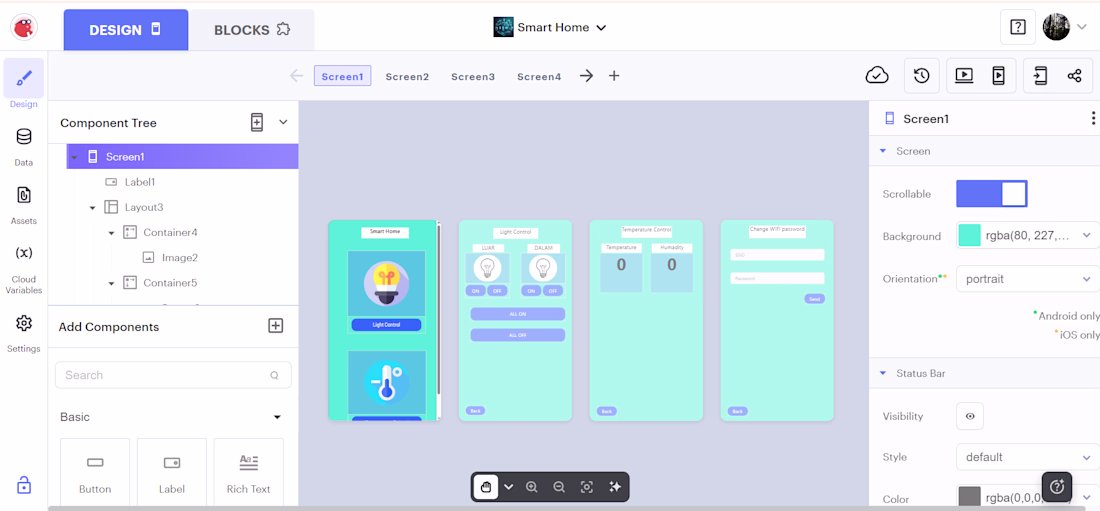The image size is (1100, 511).
Task: Select the Screen1 tab
Action: click(342, 76)
